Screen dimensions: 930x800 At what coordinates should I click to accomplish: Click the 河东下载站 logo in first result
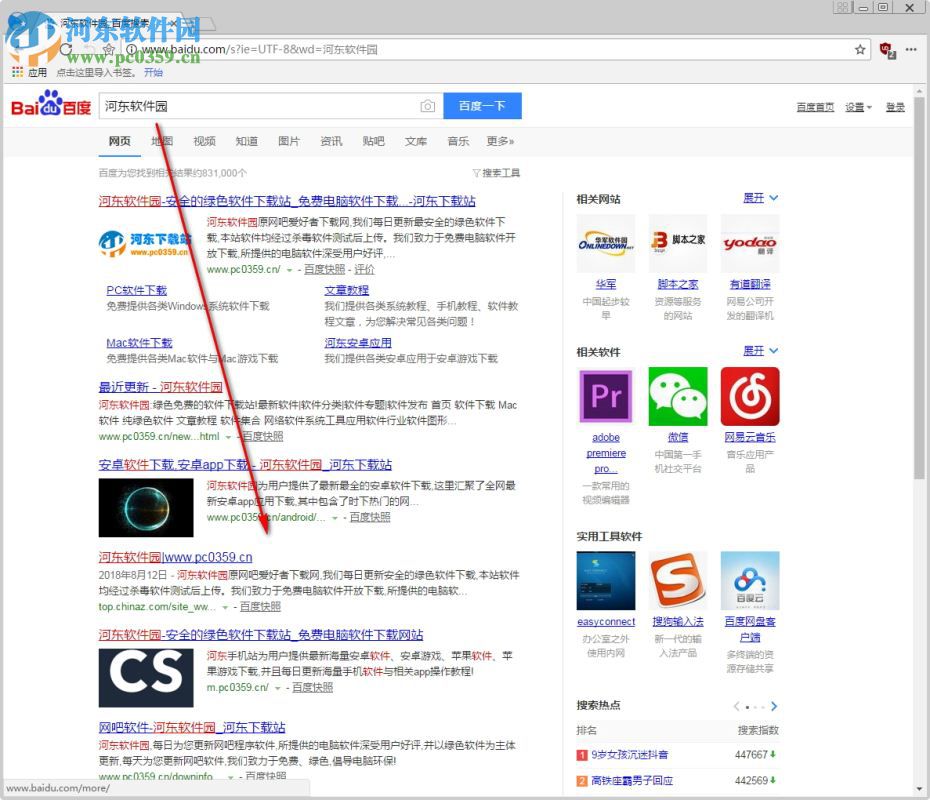click(145, 244)
